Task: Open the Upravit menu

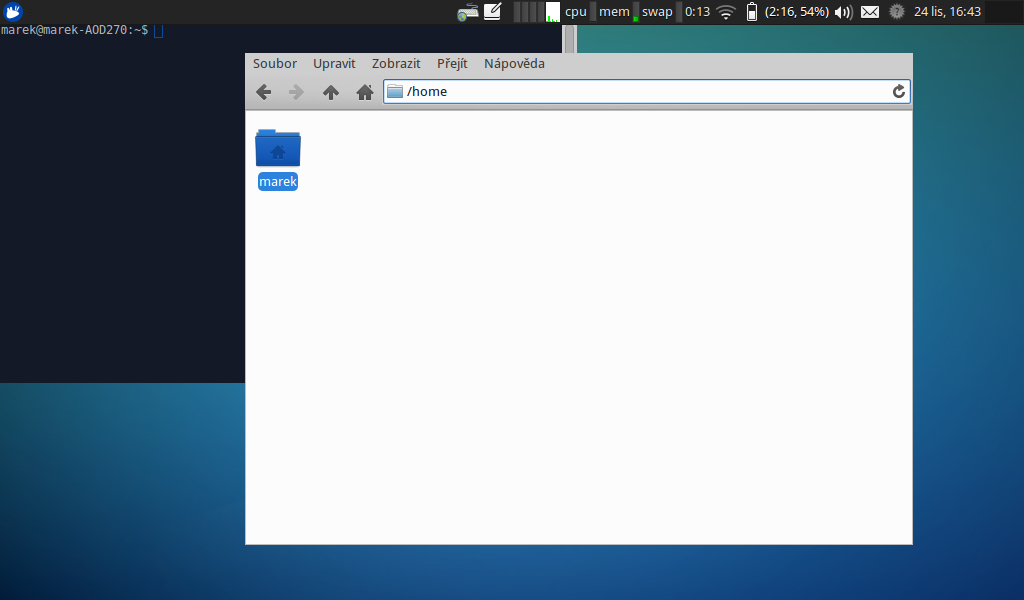Action: (334, 64)
